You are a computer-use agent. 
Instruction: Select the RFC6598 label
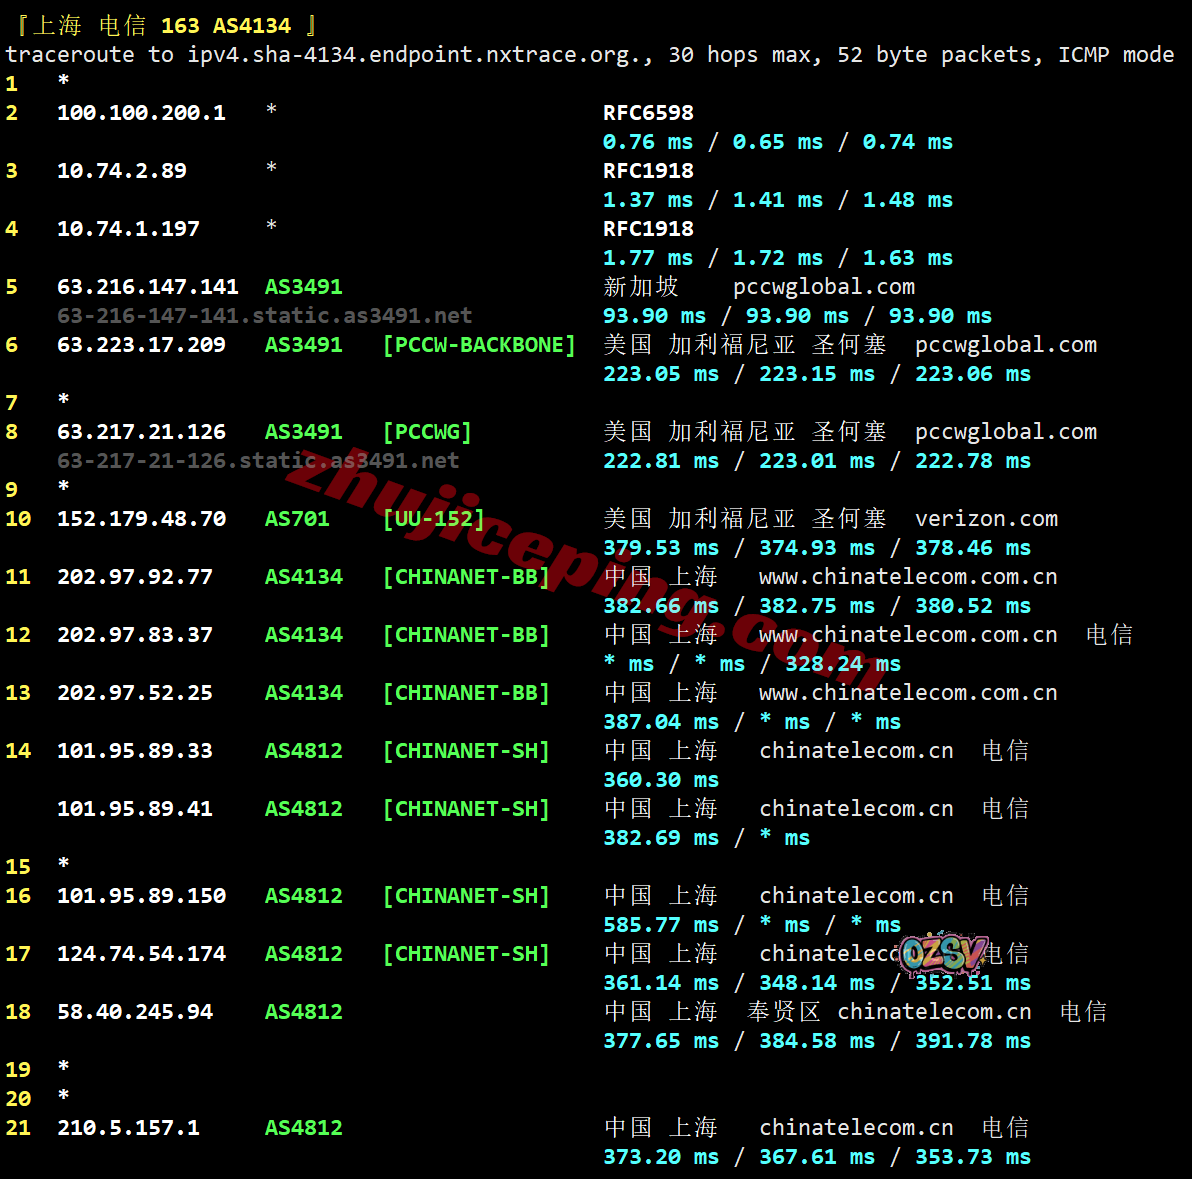point(648,113)
